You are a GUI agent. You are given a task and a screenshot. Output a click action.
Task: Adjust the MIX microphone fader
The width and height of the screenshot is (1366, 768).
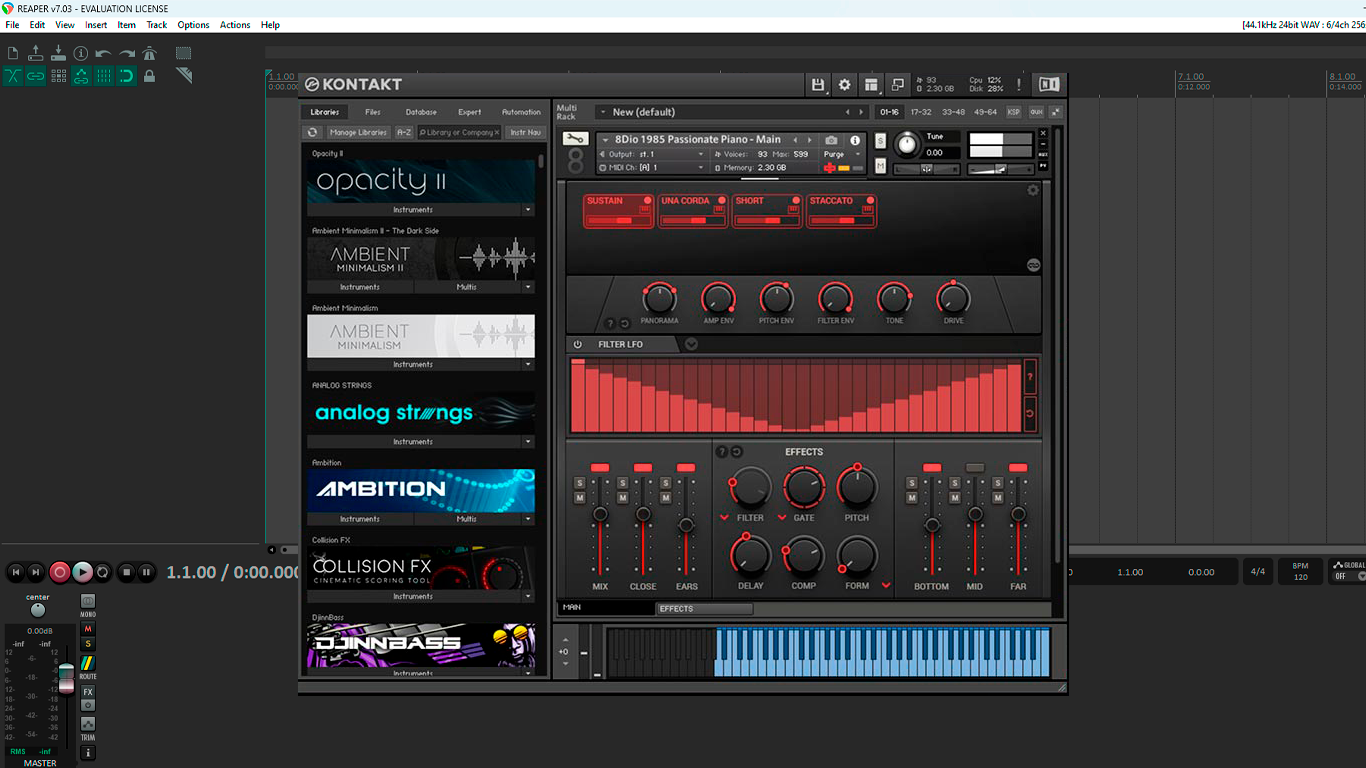(x=600, y=515)
